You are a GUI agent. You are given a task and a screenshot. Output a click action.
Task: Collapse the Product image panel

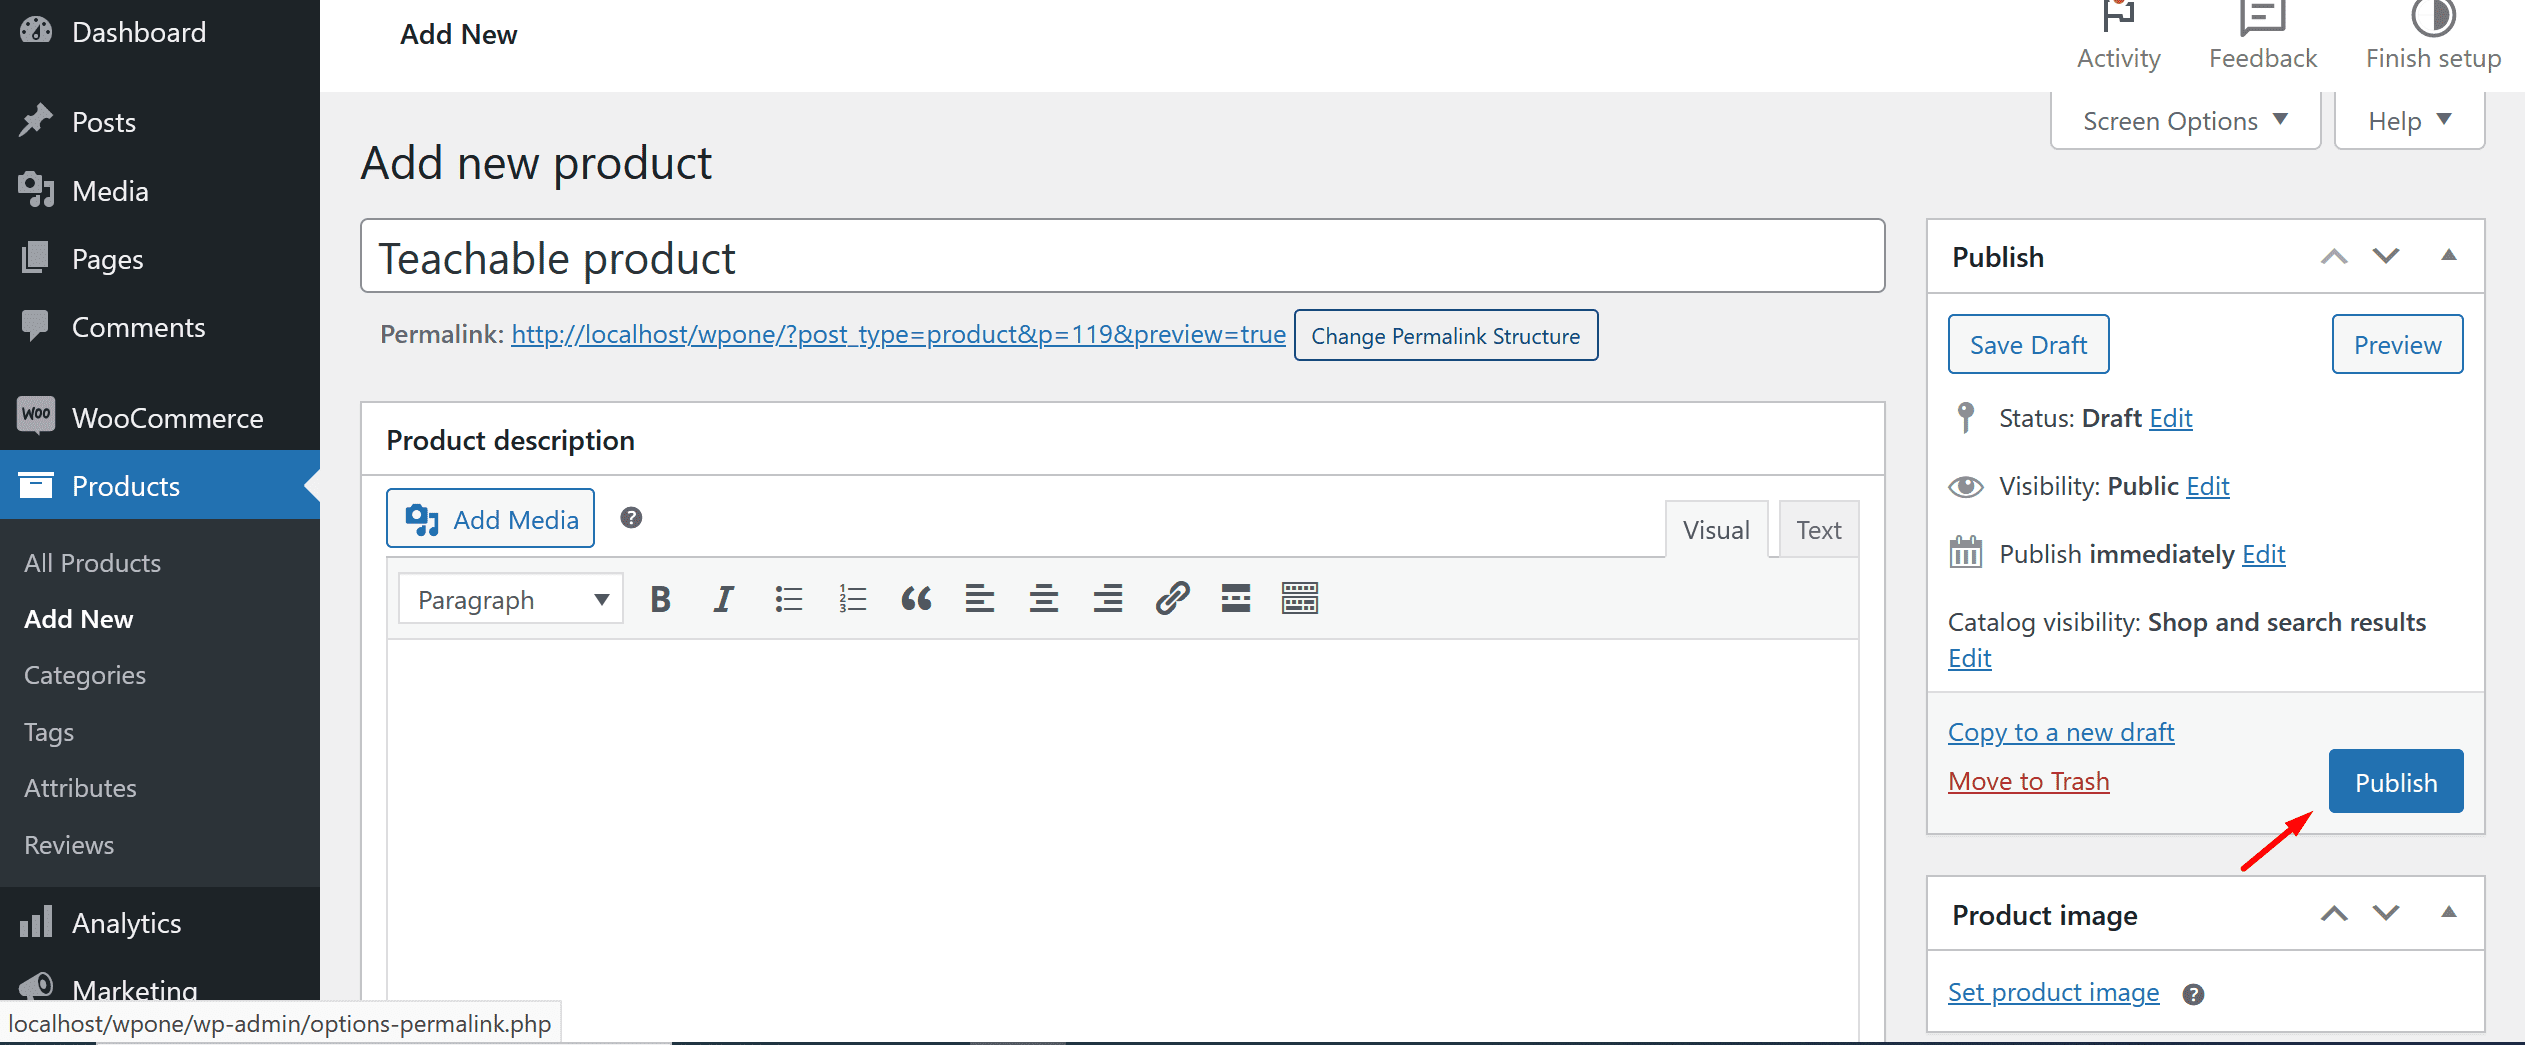coord(2448,913)
